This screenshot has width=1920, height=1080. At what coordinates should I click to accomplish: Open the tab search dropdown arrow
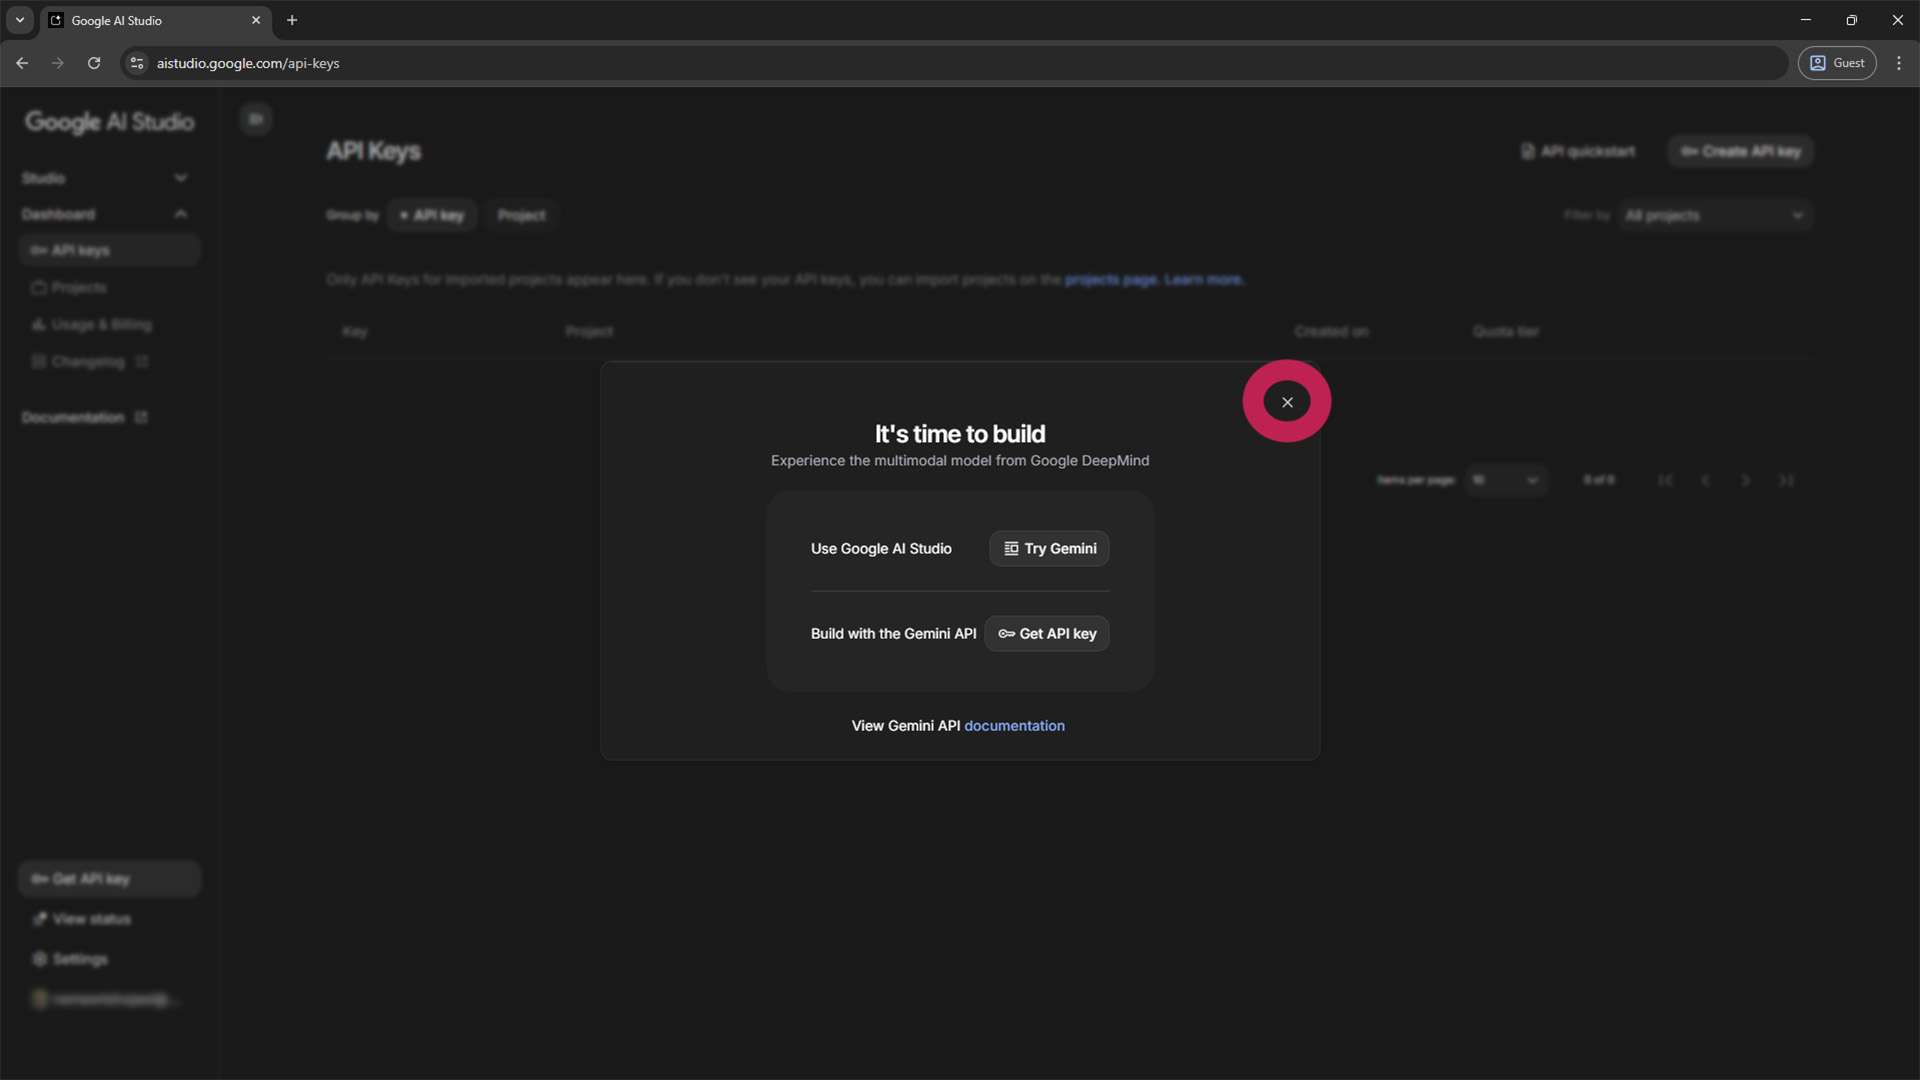click(x=20, y=20)
